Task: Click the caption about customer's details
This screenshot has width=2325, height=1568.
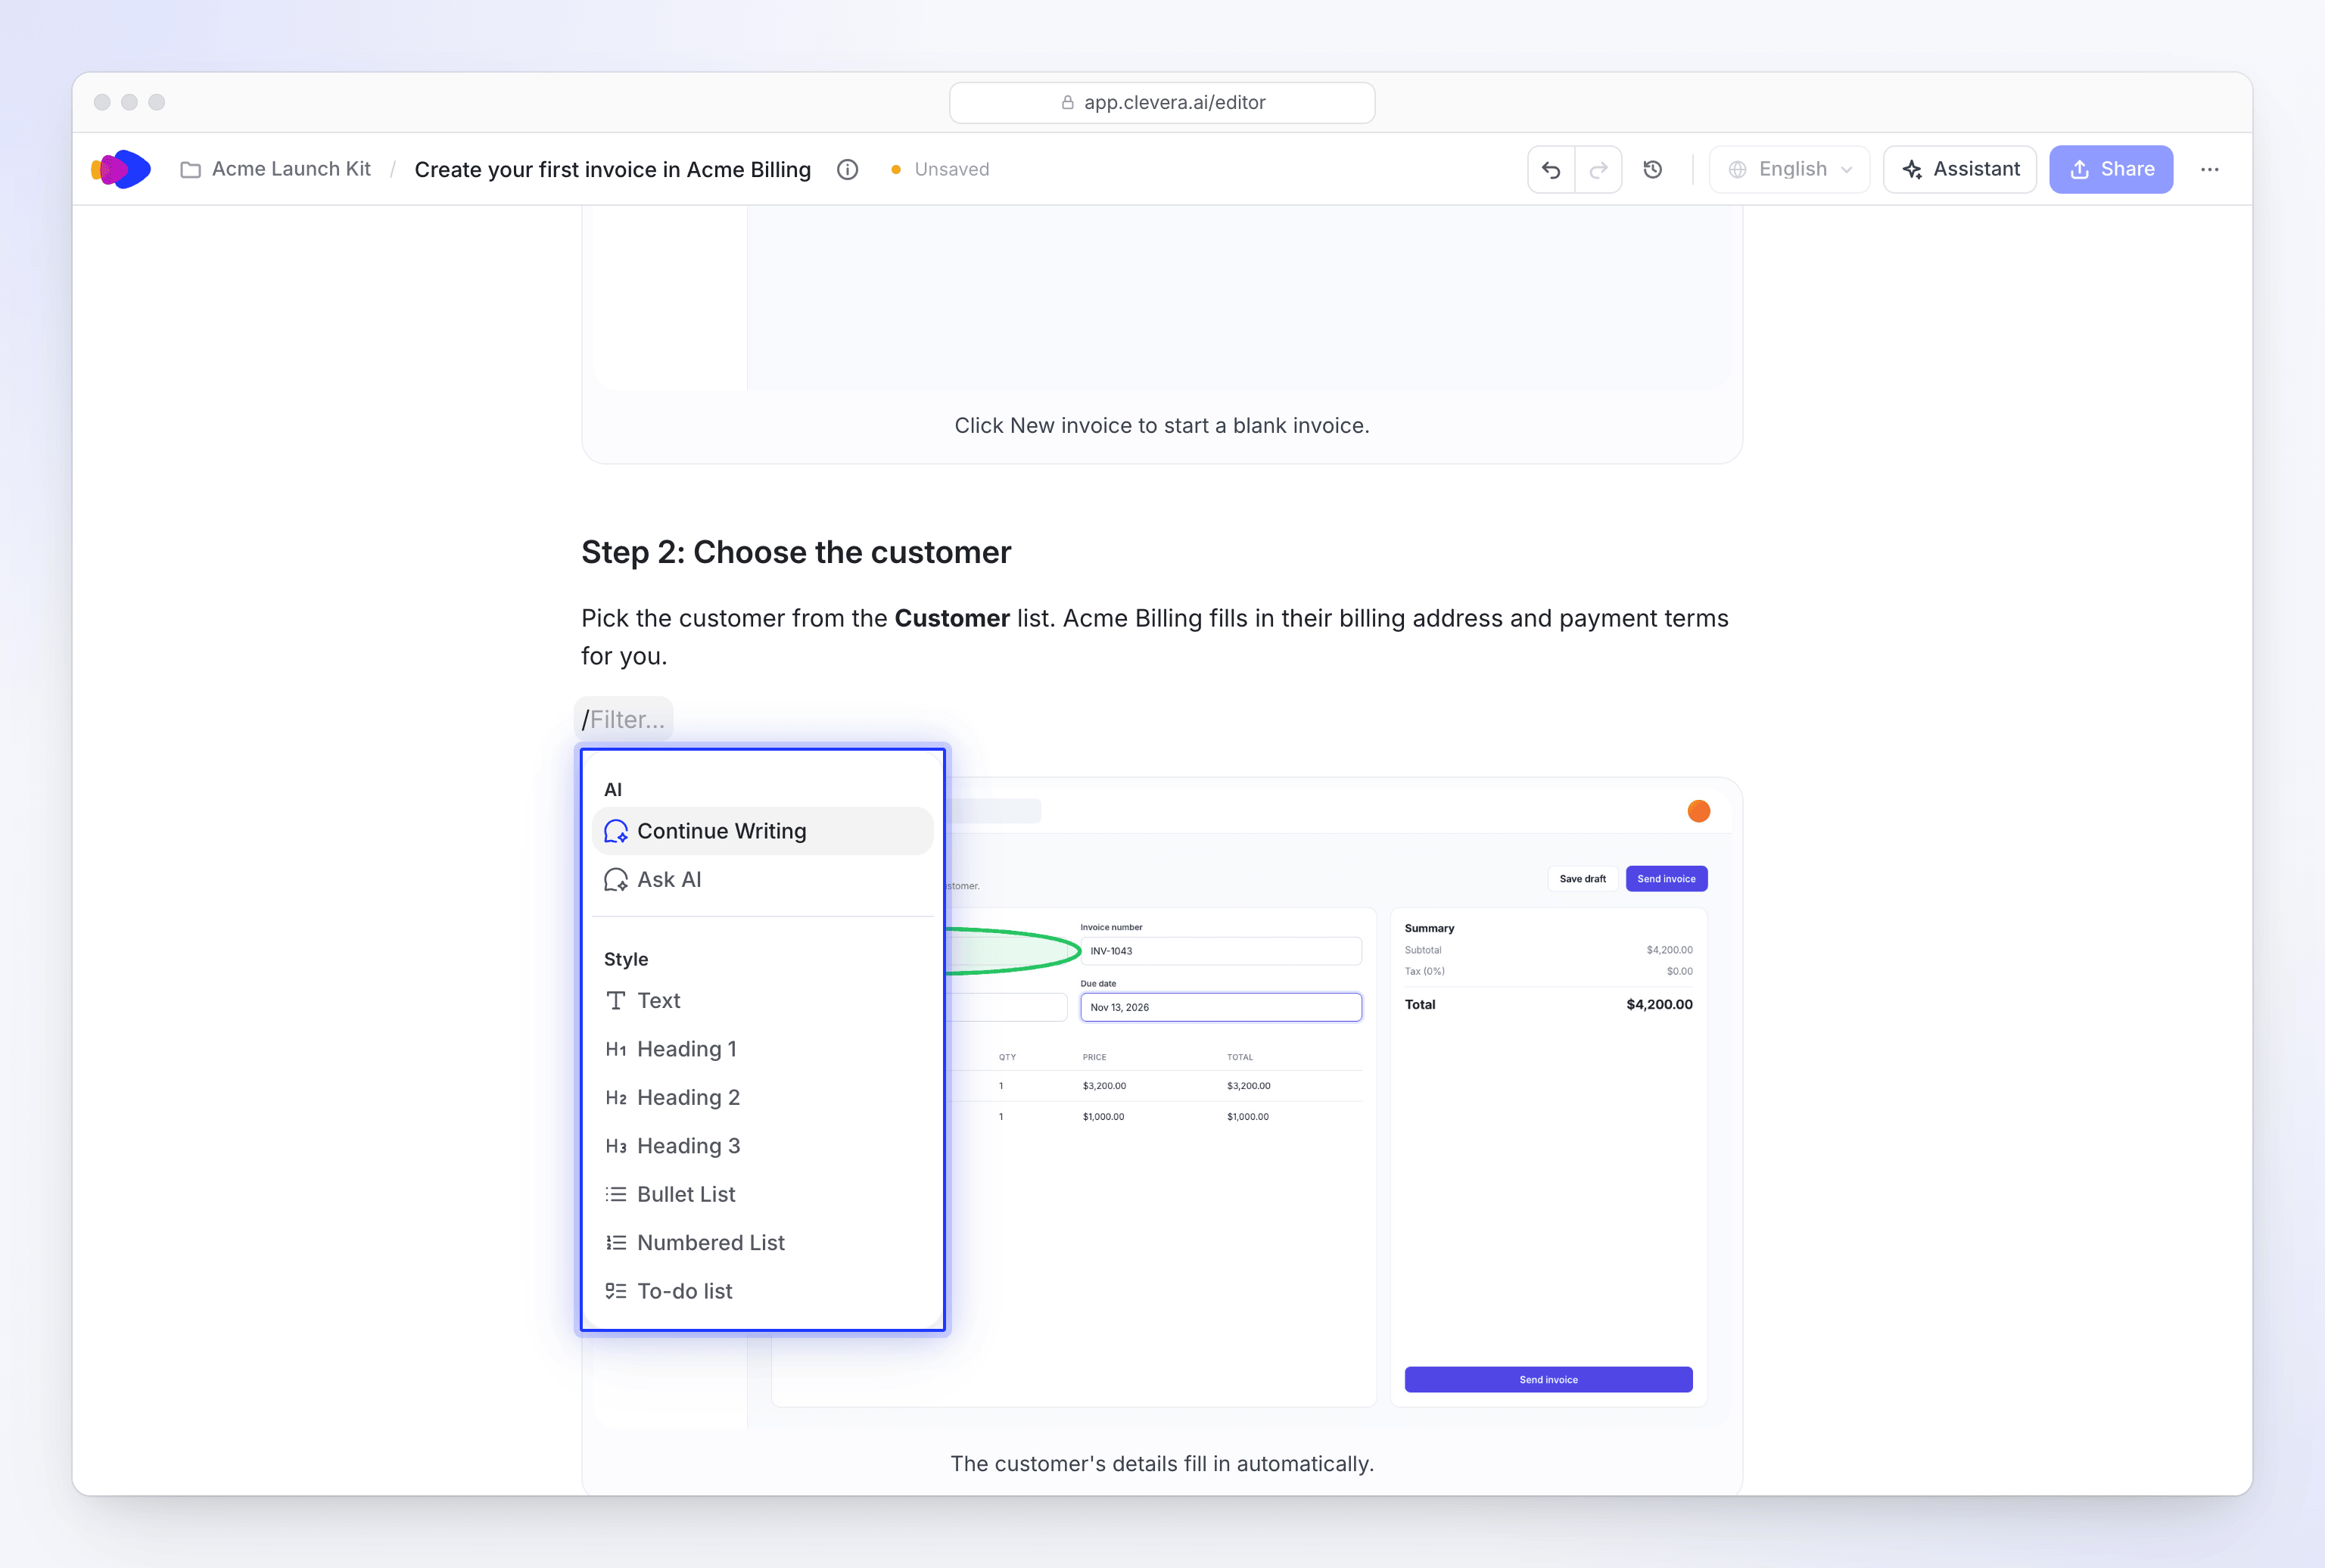Action: 1162,1463
